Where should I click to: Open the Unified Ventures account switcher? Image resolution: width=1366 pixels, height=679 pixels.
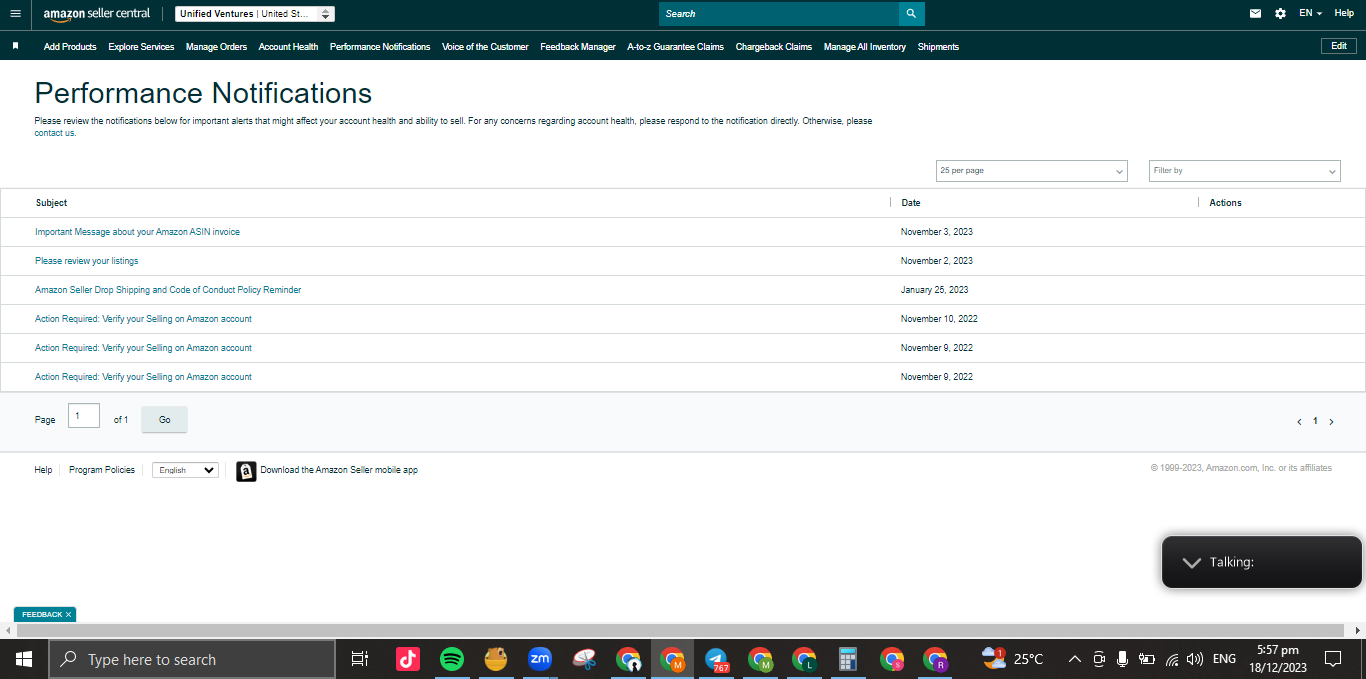(x=255, y=14)
